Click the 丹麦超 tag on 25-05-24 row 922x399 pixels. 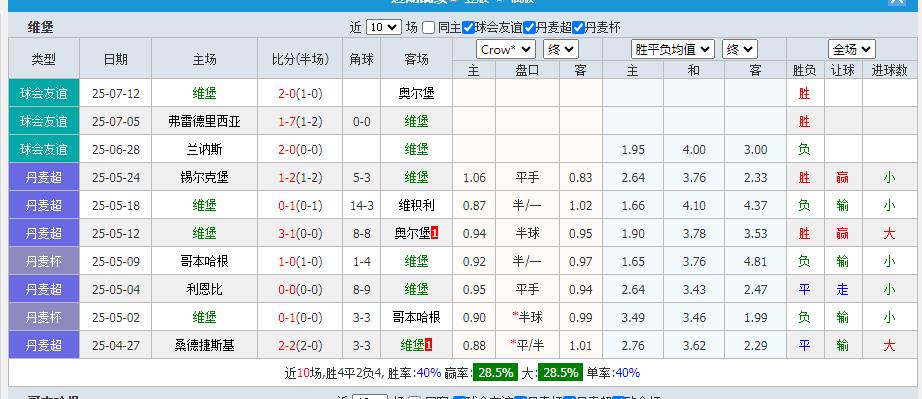pos(44,177)
